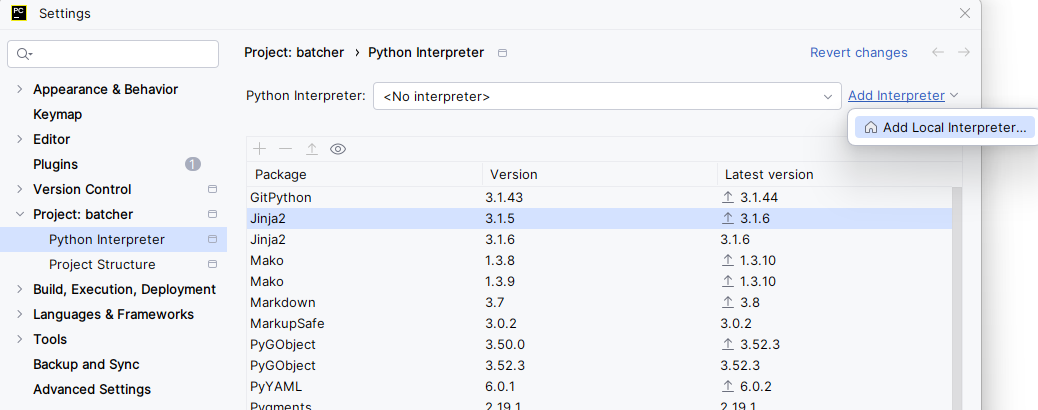The image size is (1038, 410).
Task: Open the Python Interpreter dropdown
Action: (x=607, y=97)
